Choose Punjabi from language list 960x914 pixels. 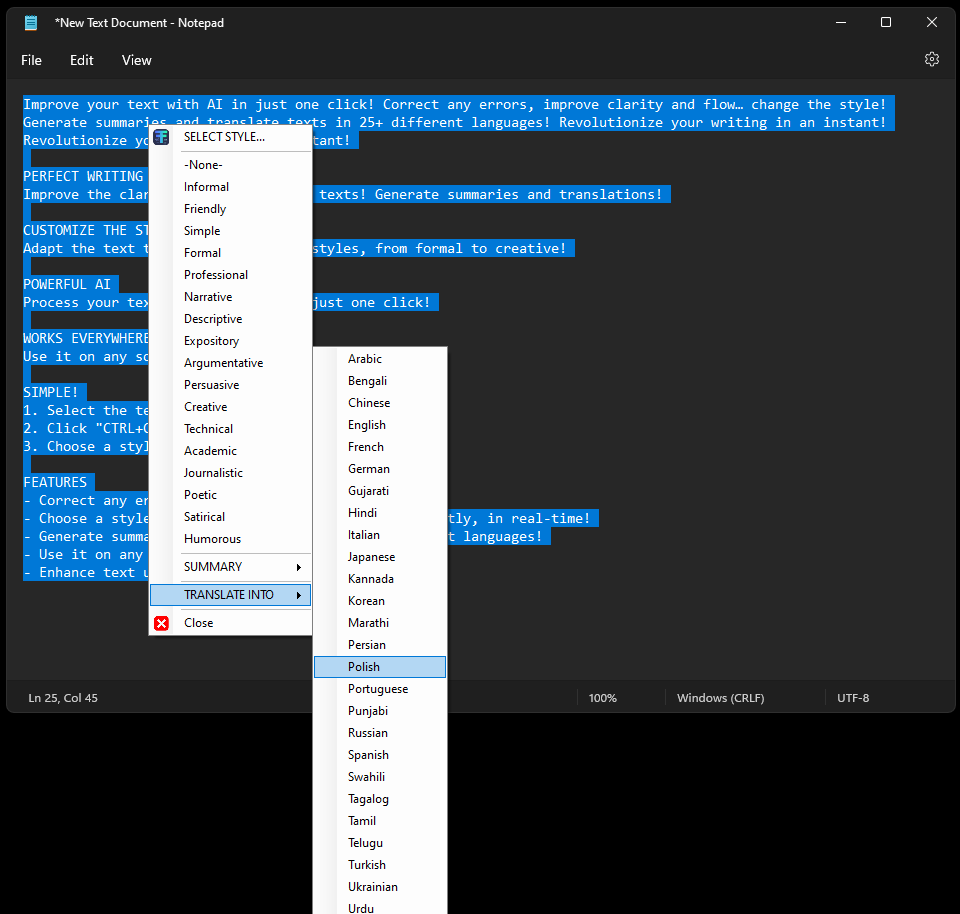point(380,711)
